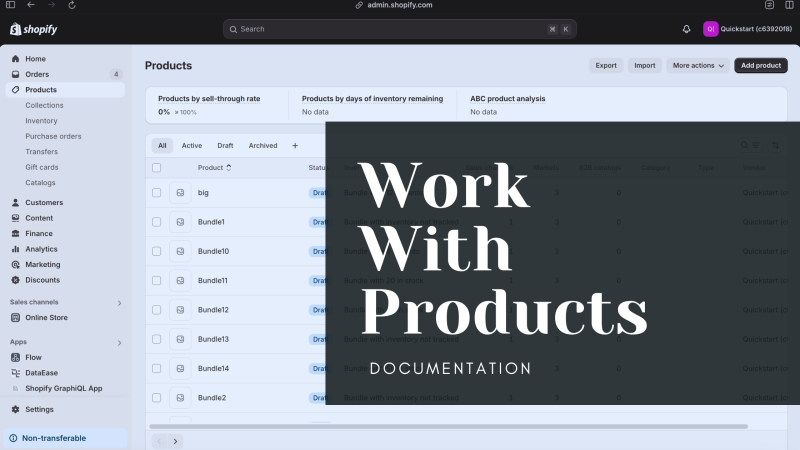Open the notifications bell icon

(x=686, y=29)
